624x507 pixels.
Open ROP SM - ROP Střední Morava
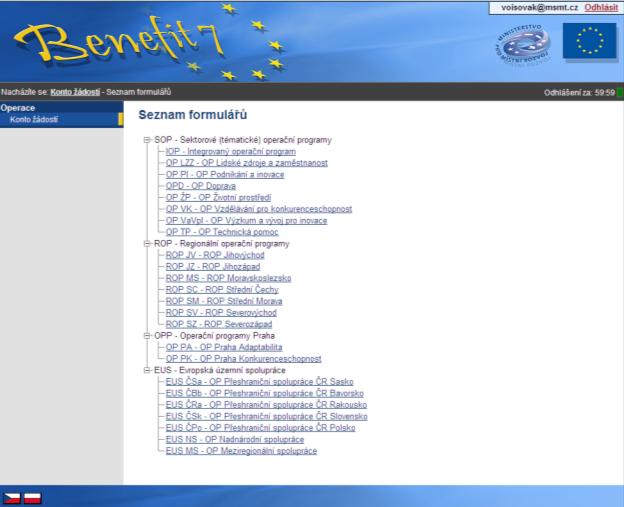[x=224, y=301]
